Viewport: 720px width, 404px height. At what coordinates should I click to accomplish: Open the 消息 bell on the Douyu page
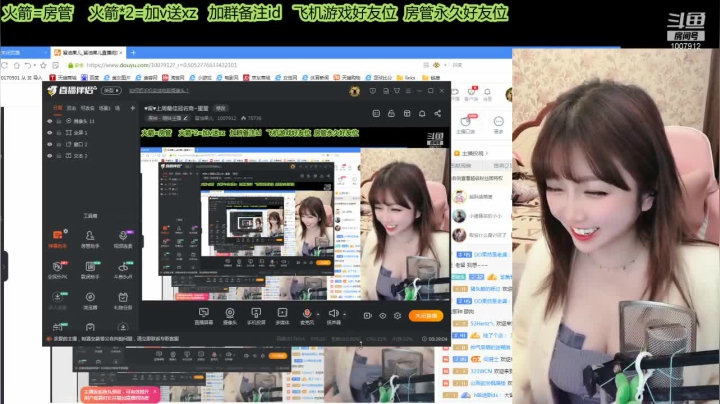487,94
